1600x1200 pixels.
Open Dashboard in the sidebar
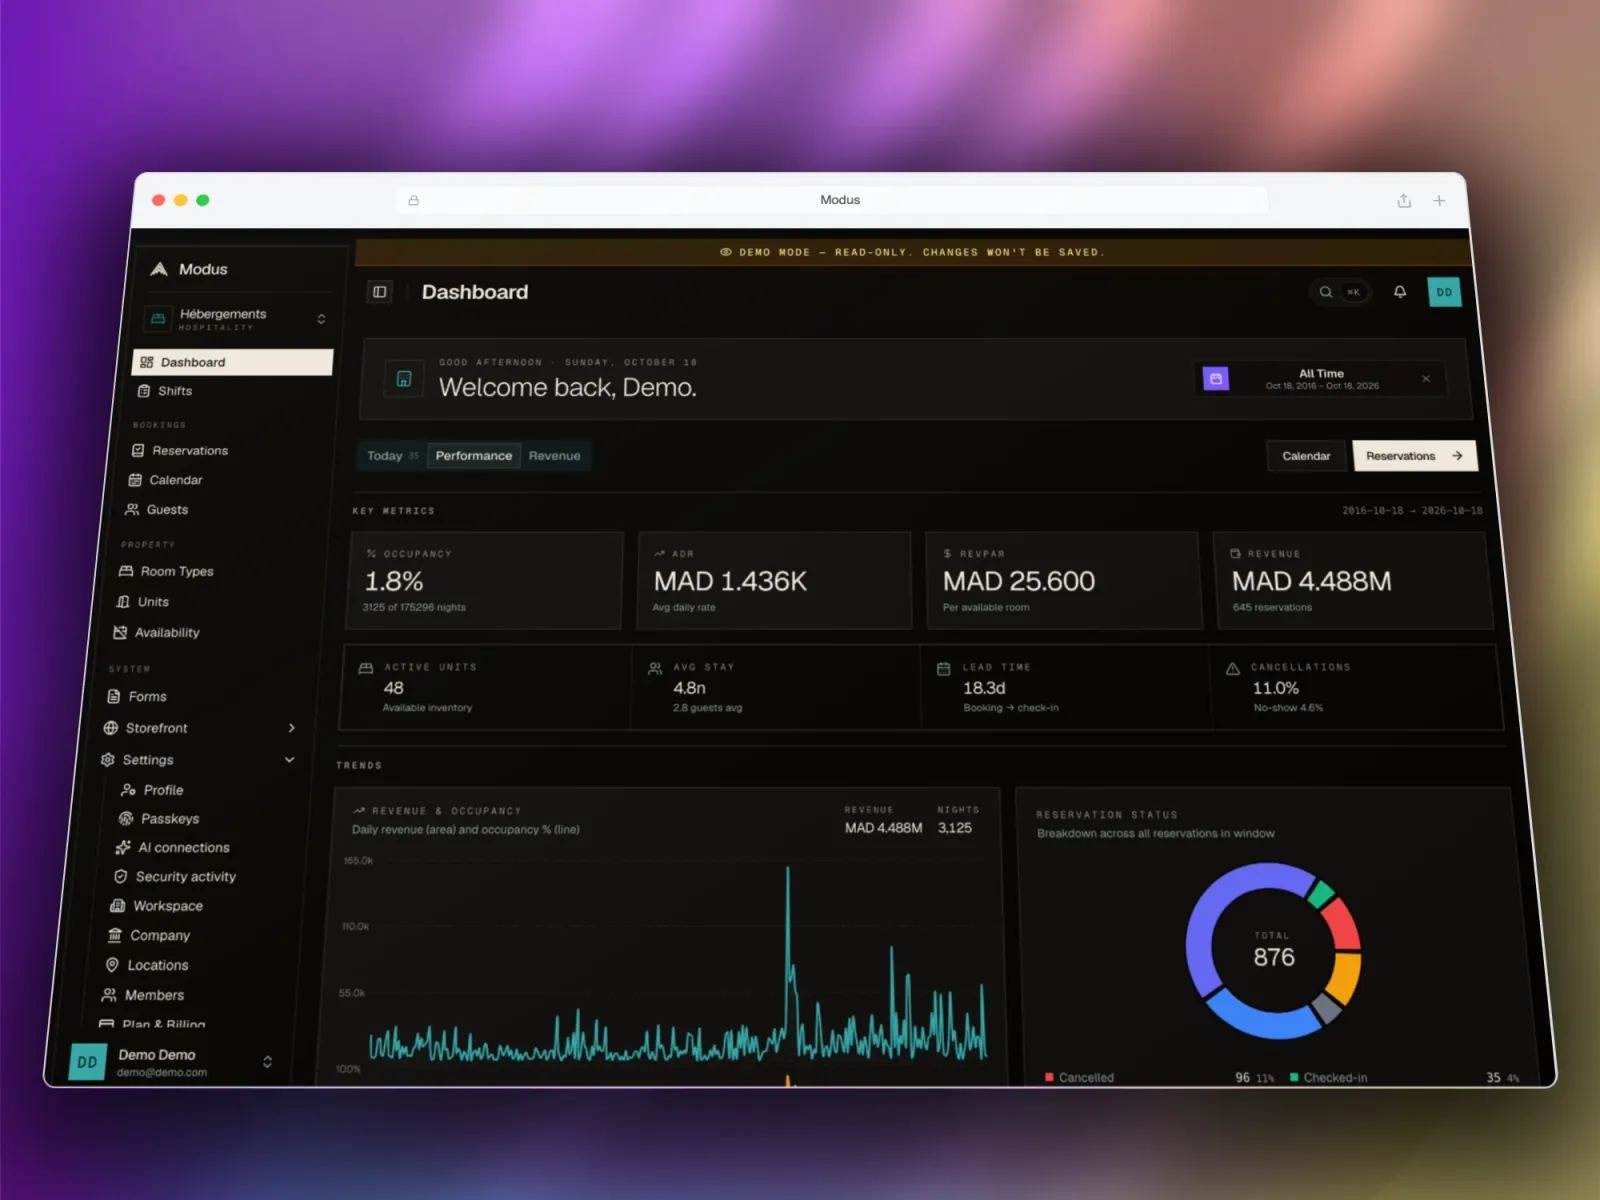(x=232, y=362)
